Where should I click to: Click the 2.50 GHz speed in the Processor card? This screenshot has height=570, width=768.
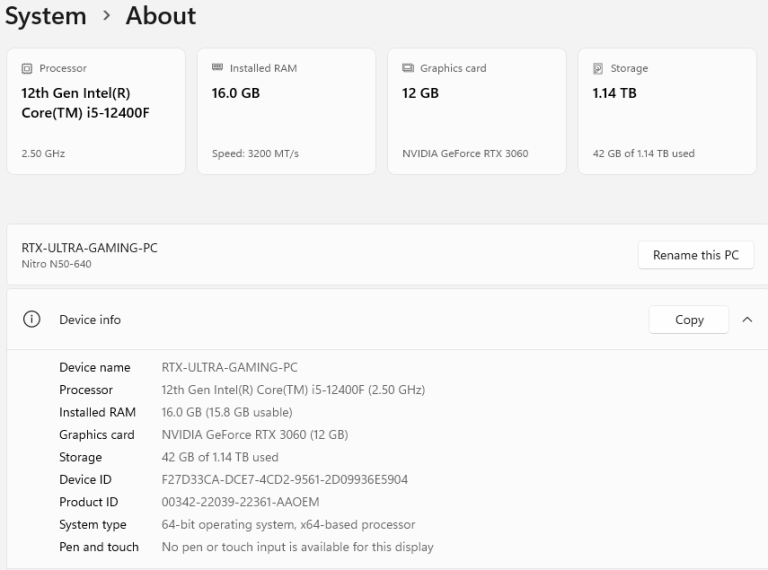coord(43,154)
